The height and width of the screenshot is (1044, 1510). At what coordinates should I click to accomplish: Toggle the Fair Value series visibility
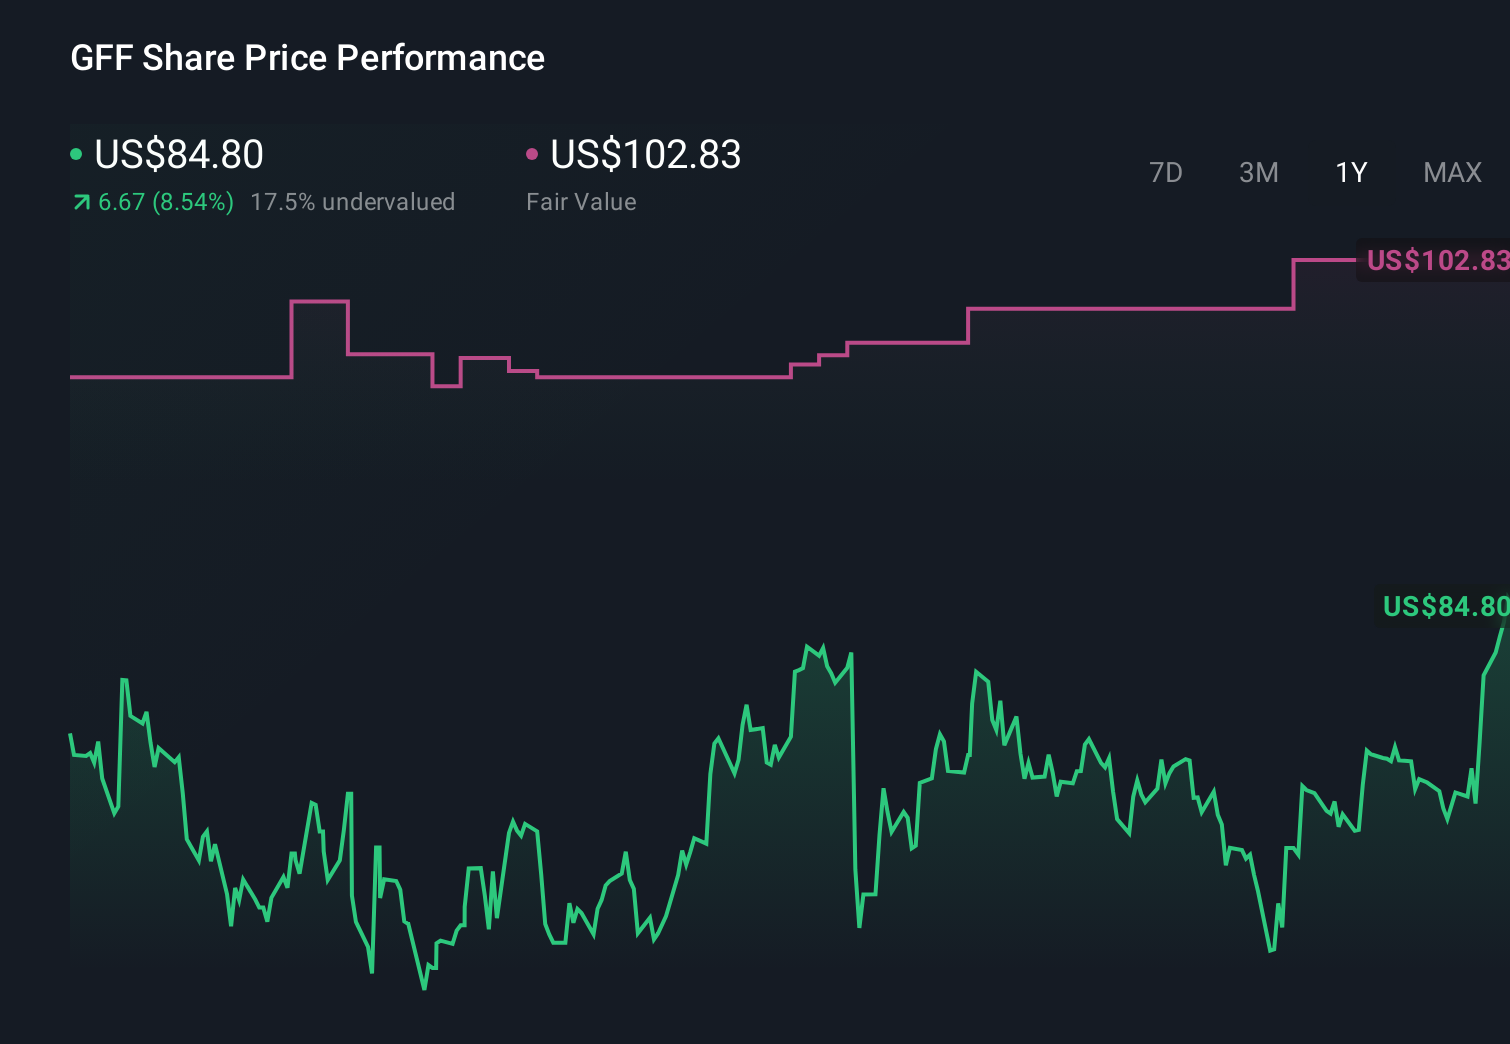(x=533, y=153)
